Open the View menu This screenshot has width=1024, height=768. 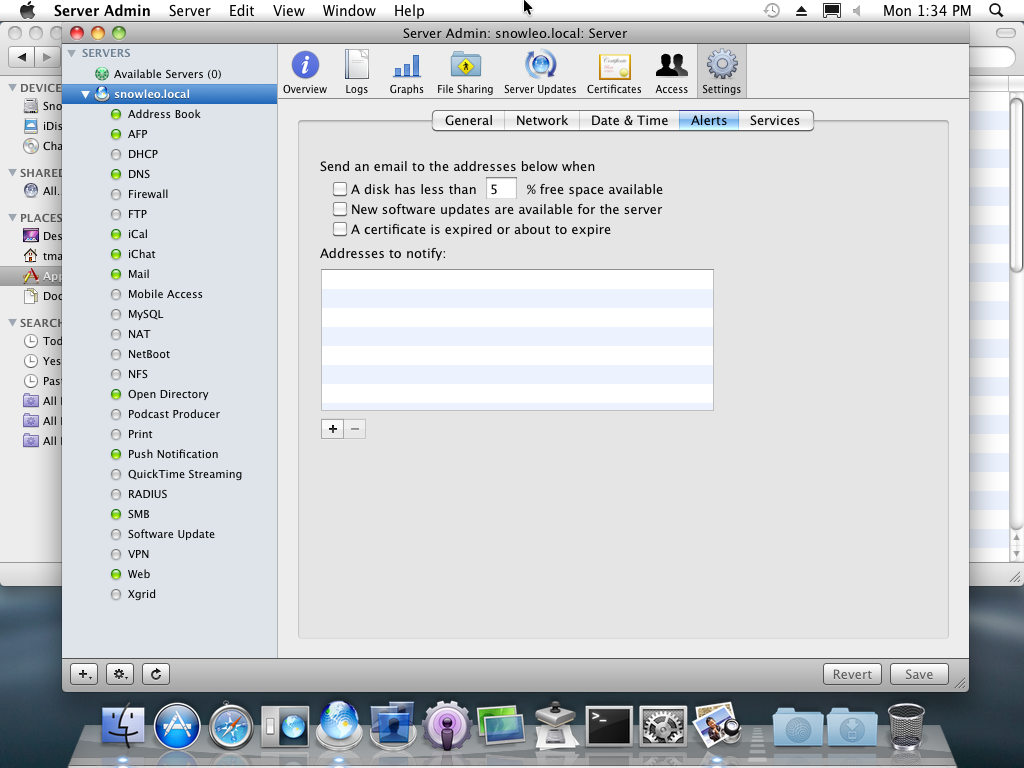(x=288, y=10)
